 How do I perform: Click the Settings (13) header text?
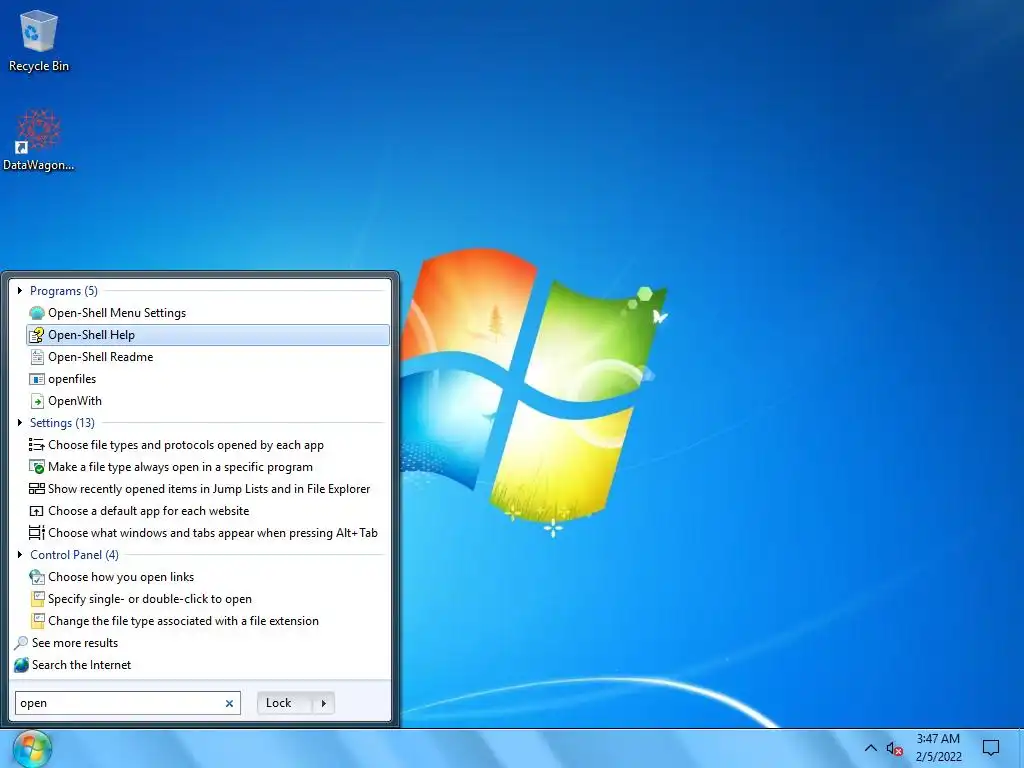pyautogui.click(x=62, y=423)
